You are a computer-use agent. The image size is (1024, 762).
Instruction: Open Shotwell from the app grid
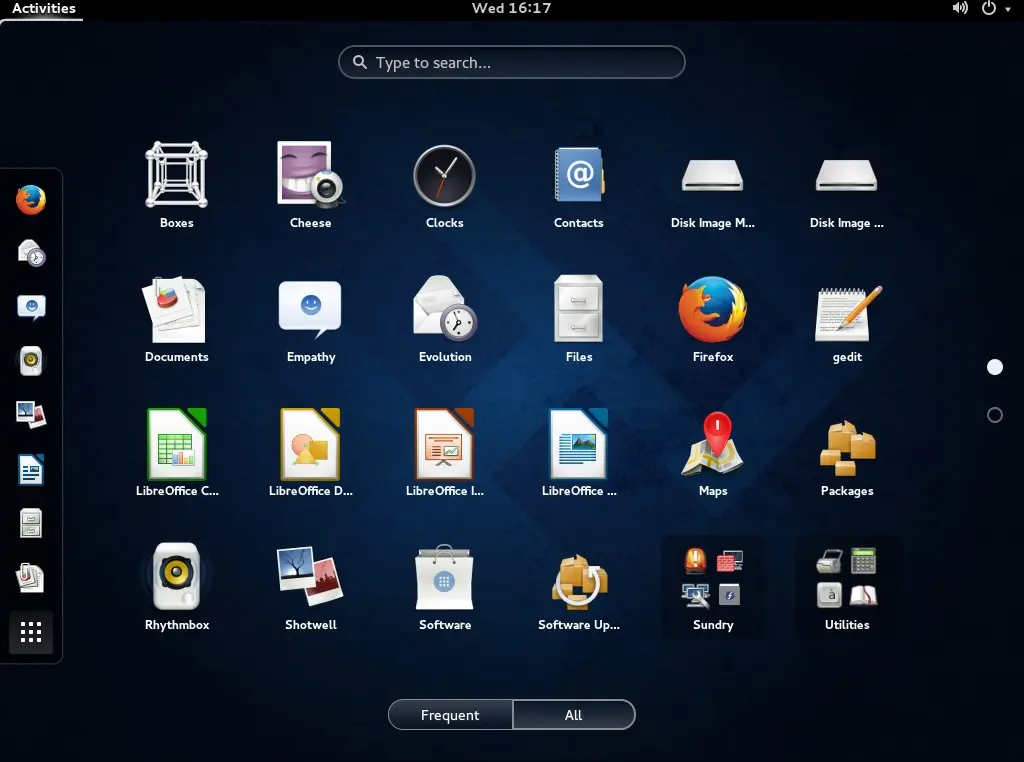tap(310, 588)
